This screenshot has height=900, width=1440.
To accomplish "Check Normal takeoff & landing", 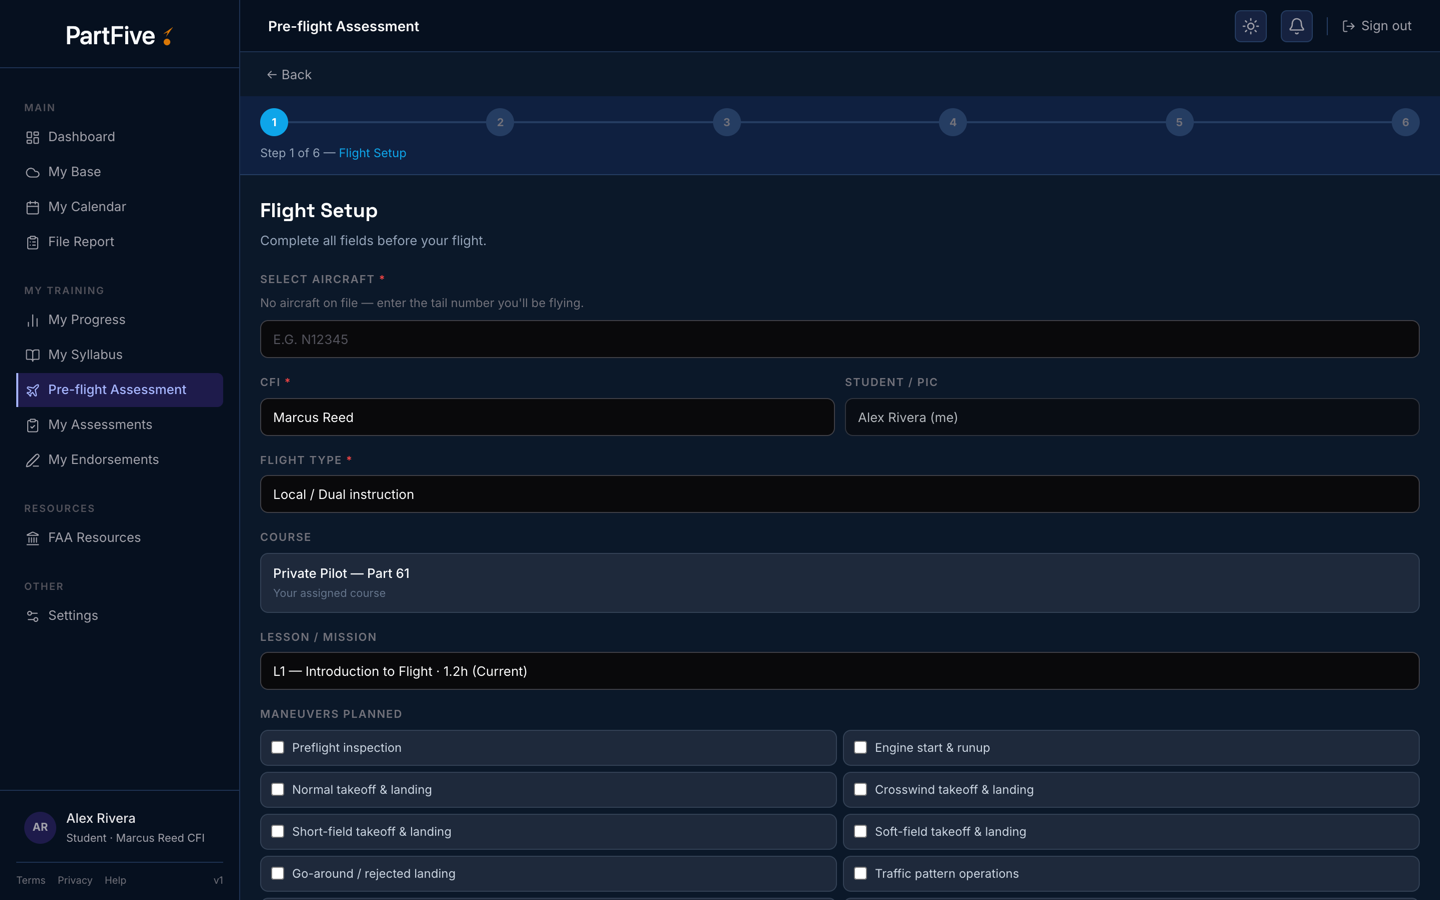I will click(278, 790).
